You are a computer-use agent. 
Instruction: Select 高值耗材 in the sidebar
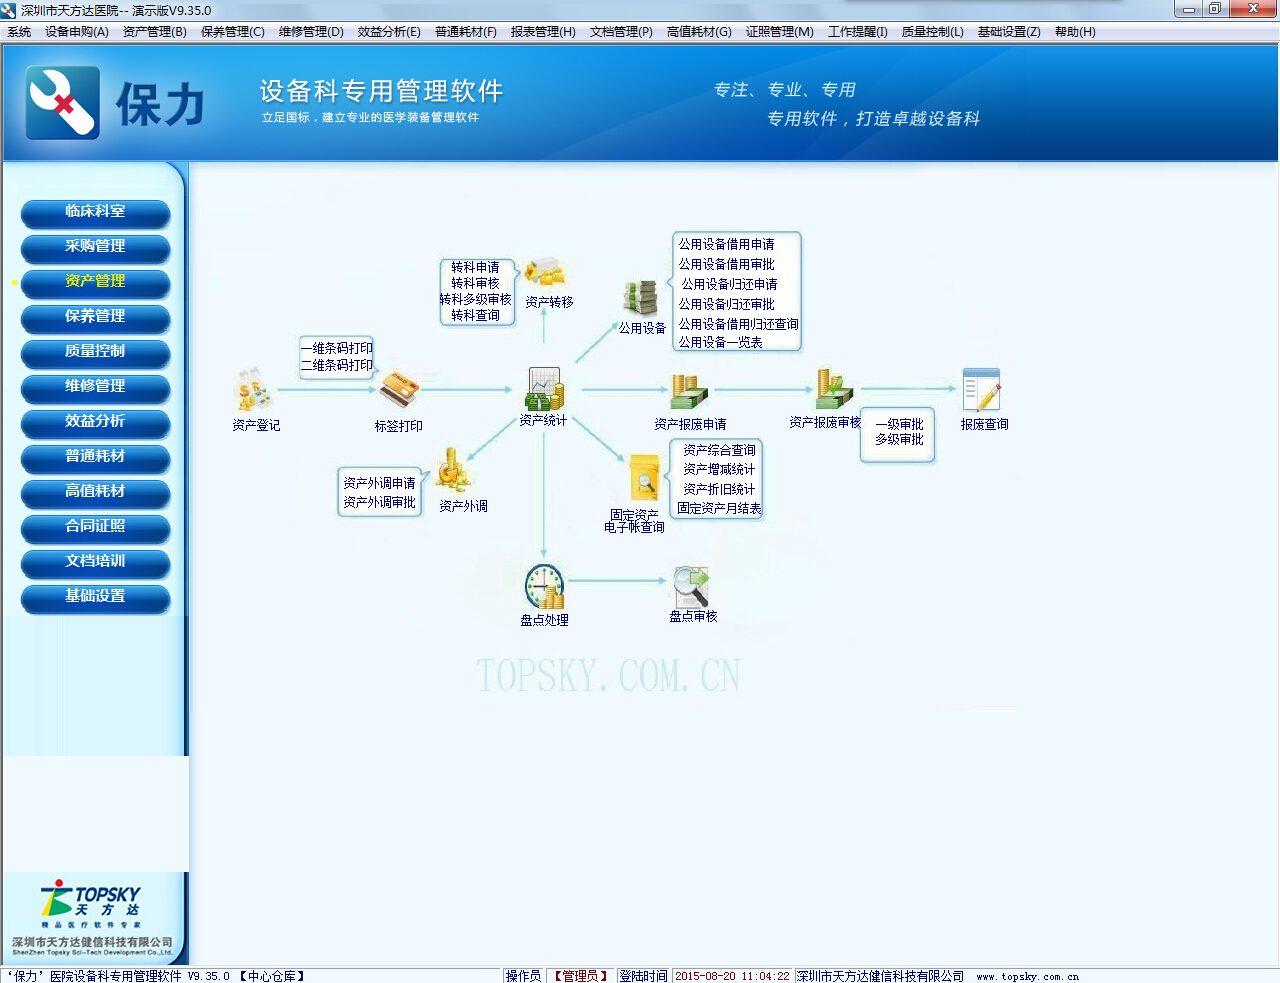coord(95,493)
